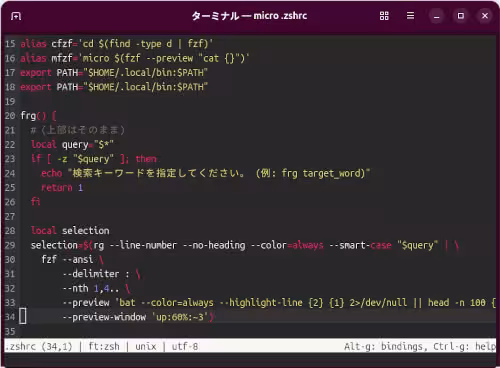Click 'unix' in the status bar

coord(146,347)
